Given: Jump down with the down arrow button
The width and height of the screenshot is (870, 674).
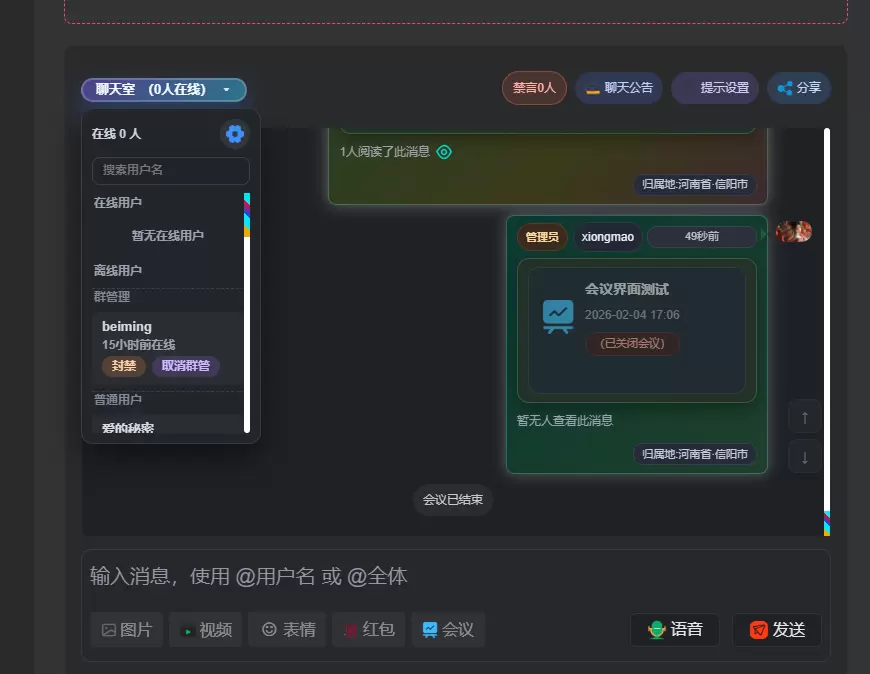Looking at the screenshot, I should (x=805, y=458).
